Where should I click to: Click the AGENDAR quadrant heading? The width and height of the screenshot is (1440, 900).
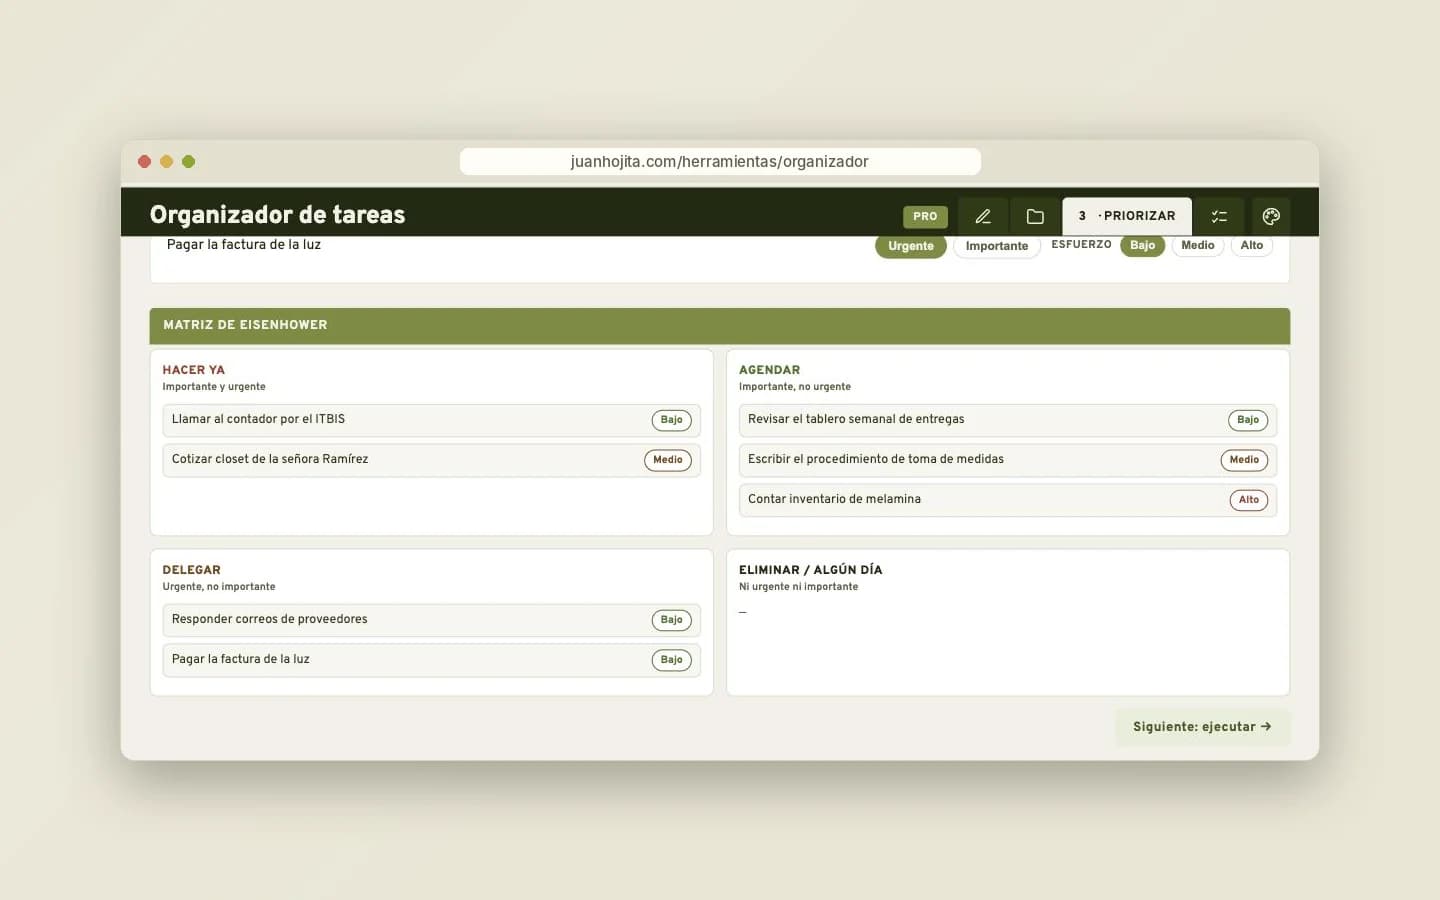click(769, 370)
